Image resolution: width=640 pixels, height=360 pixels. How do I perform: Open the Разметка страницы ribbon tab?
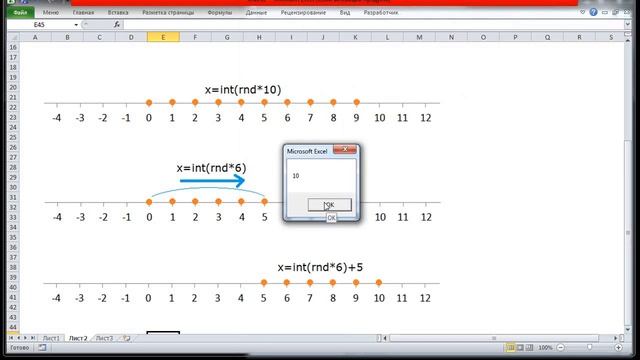click(168, 13)
